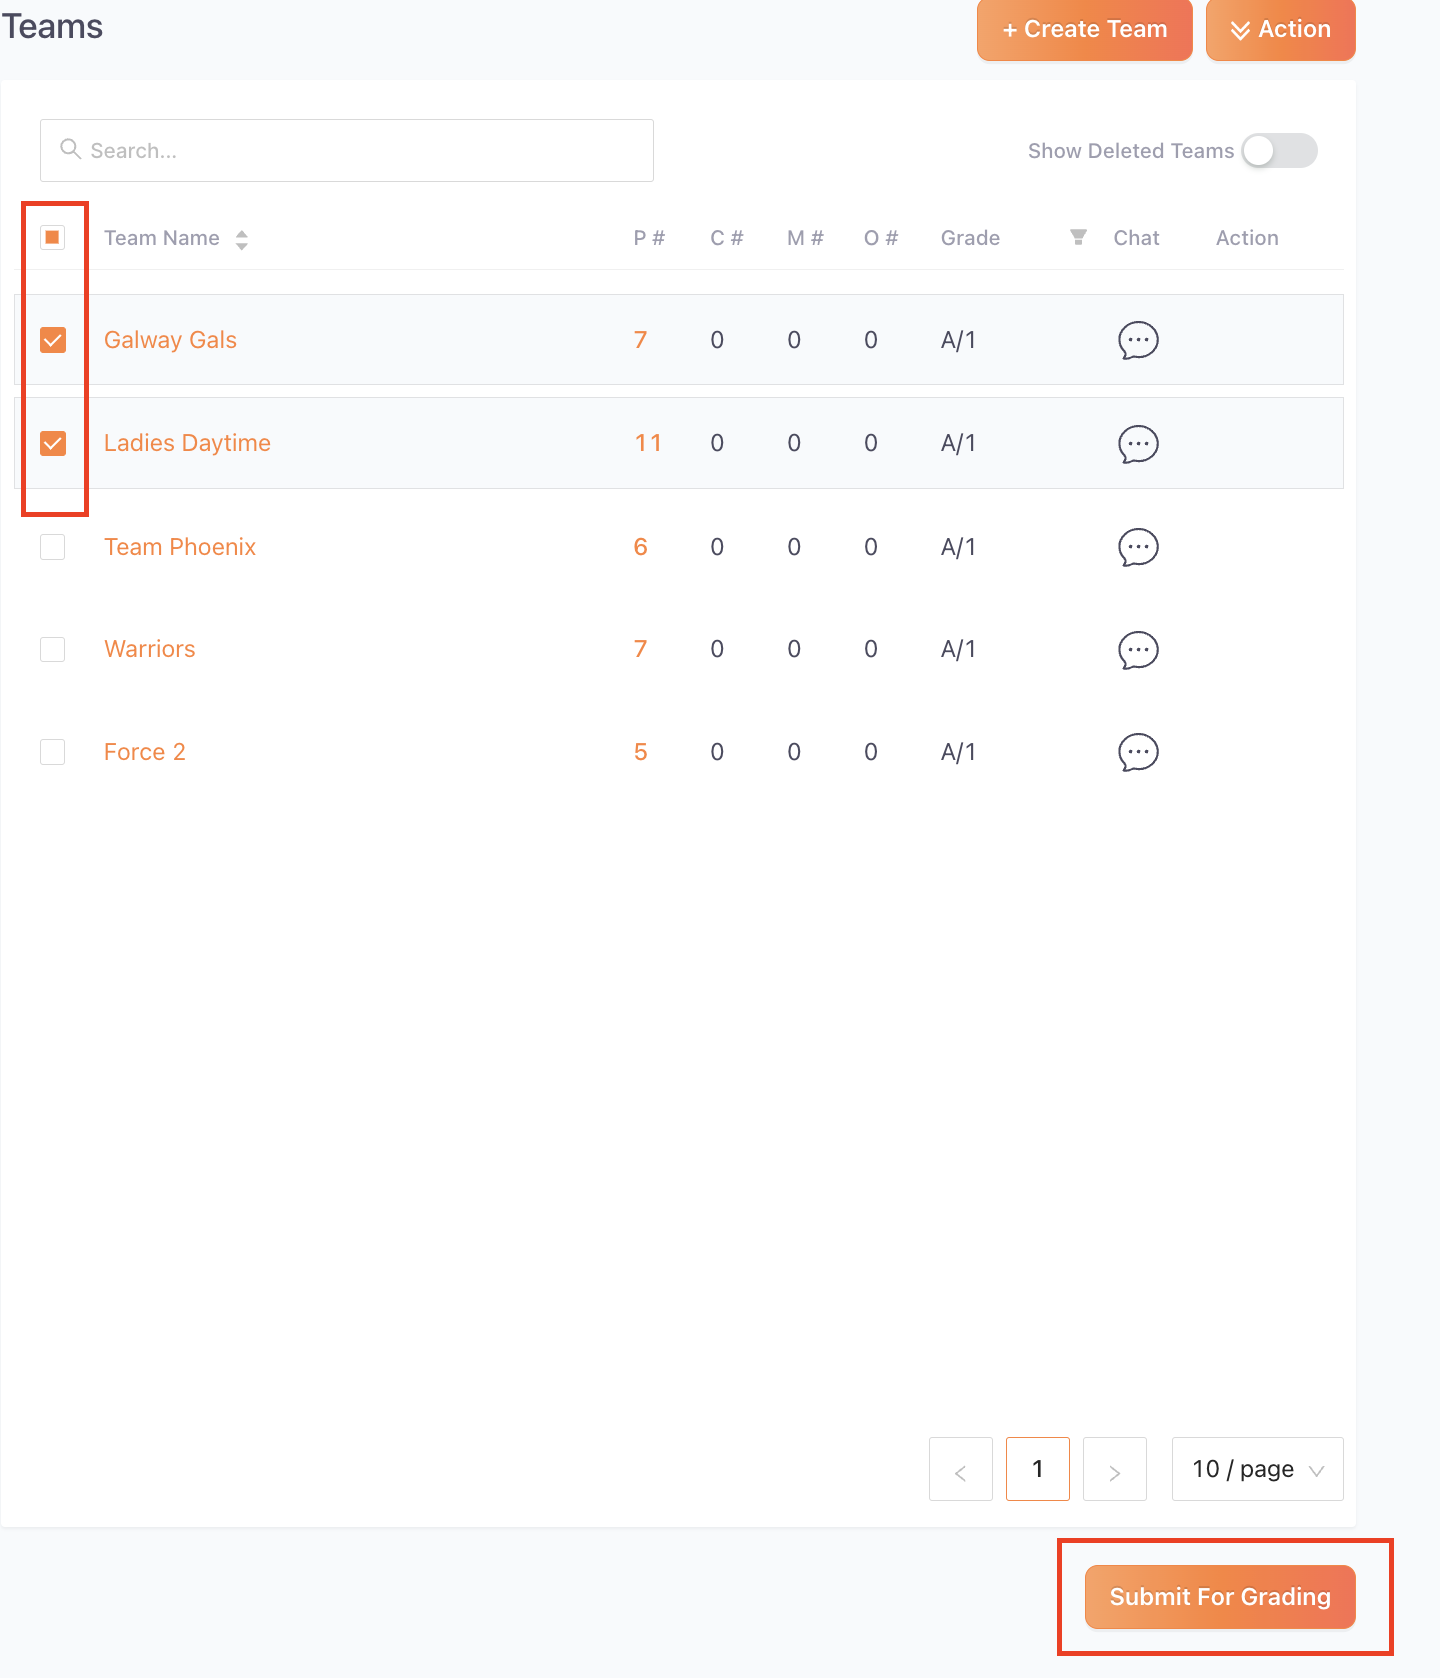
Task: Open chat for Force 2
Action: [x=1138, y=752]
